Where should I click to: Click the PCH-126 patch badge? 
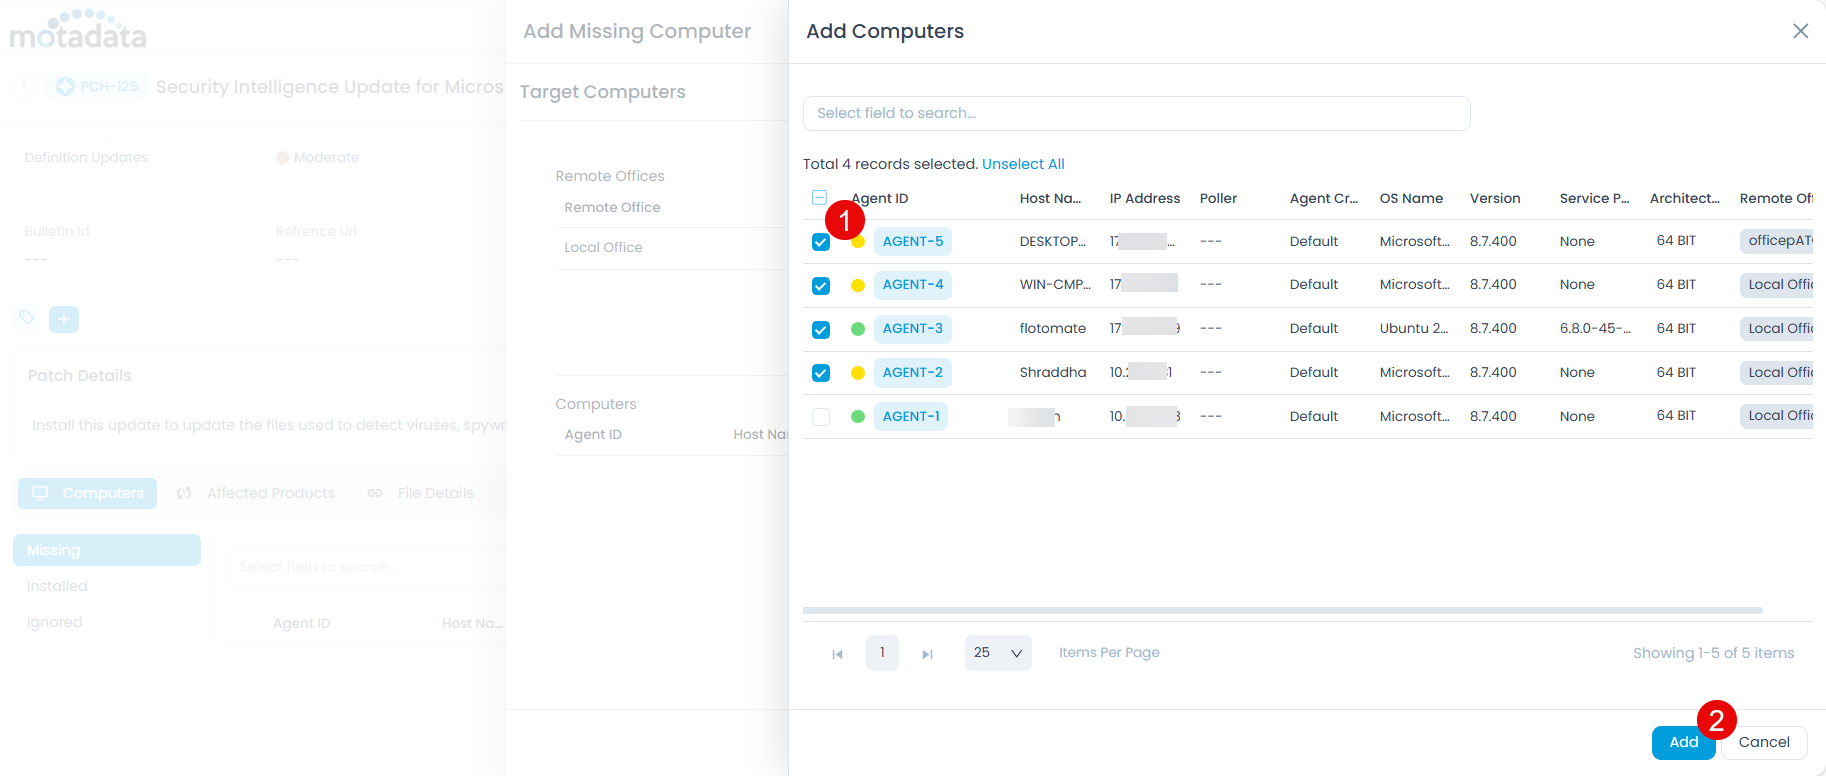(x=96, y=87)
